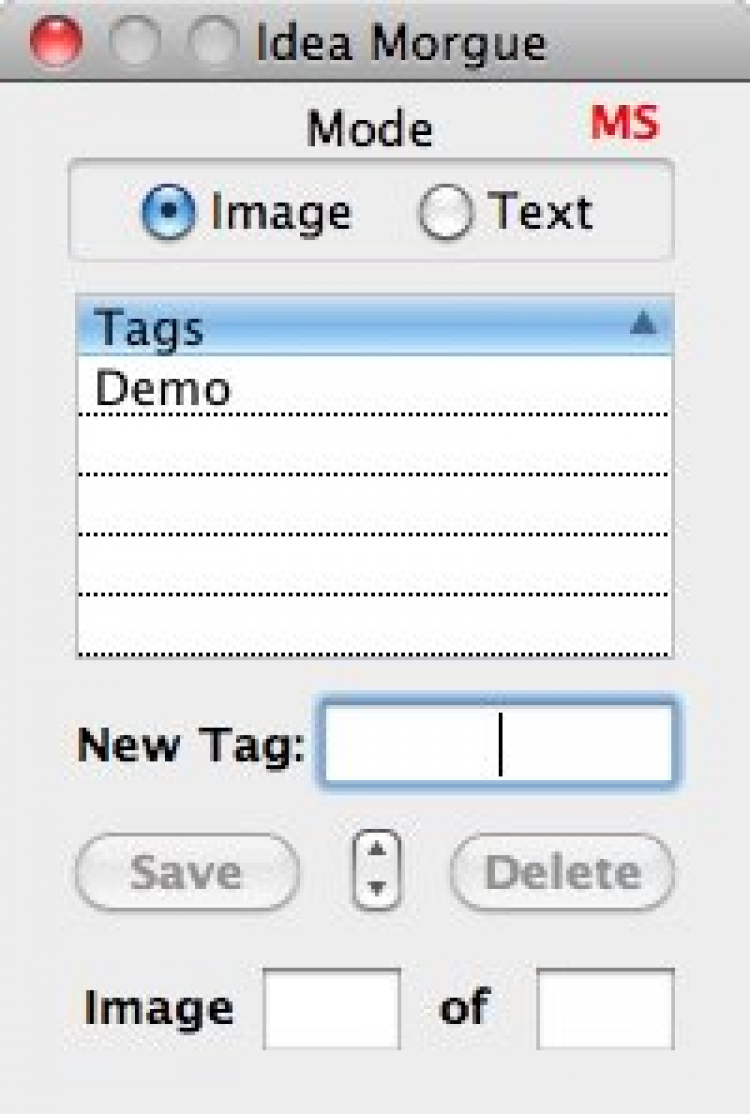
Task: Click the window zoom button
Action: pos(211,42)
